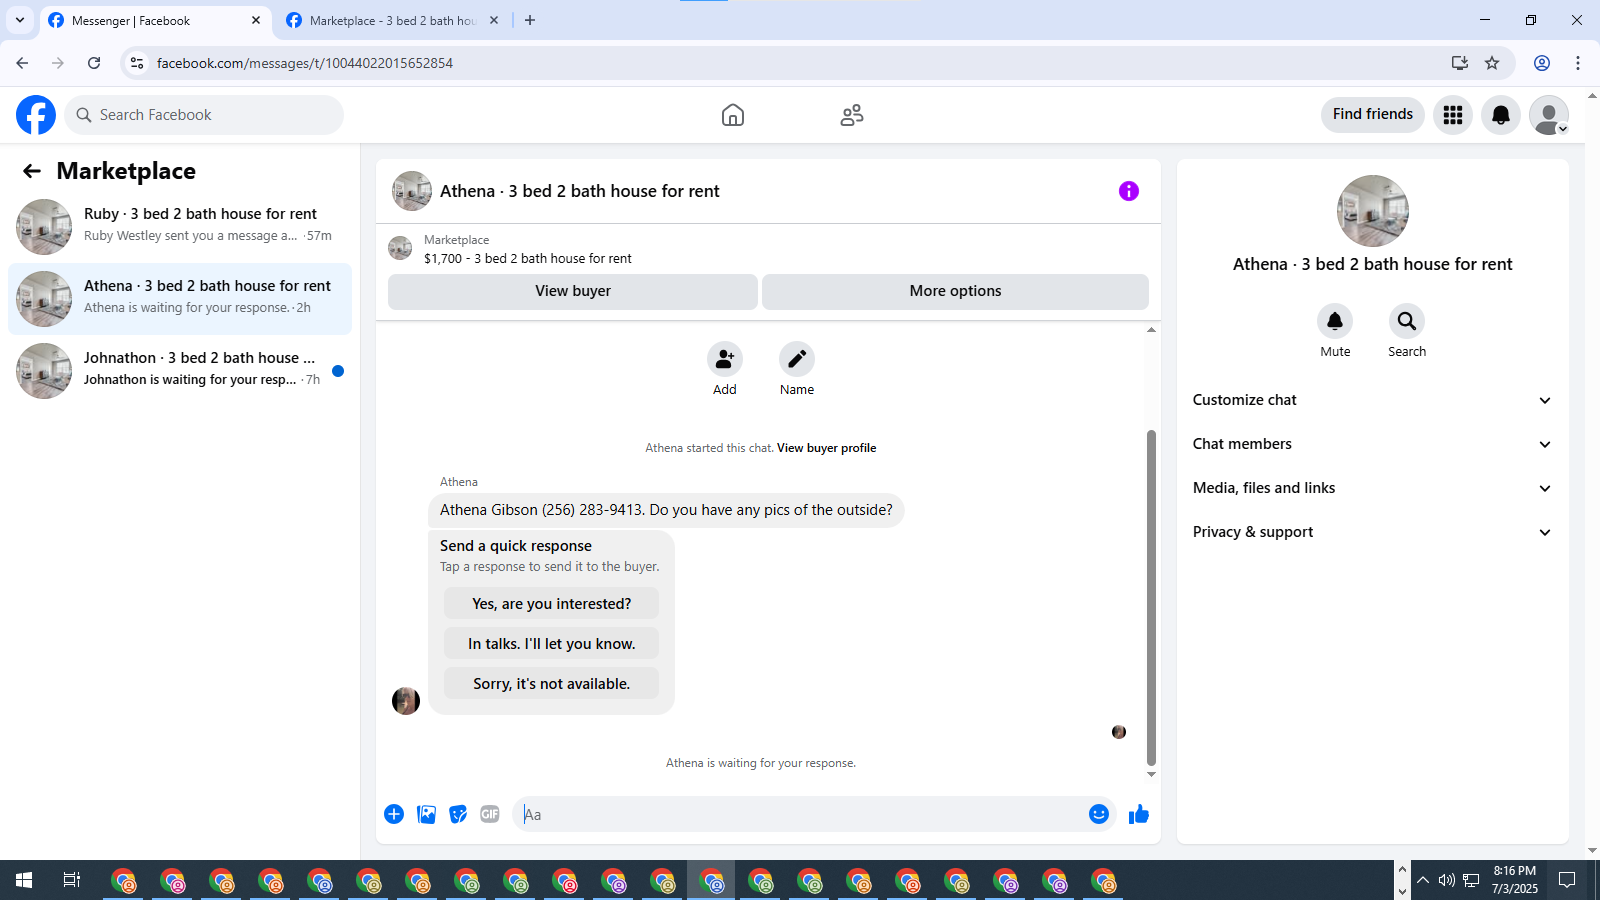Click the View buyer button
1600x900 pixels.
tap(573, 291)
